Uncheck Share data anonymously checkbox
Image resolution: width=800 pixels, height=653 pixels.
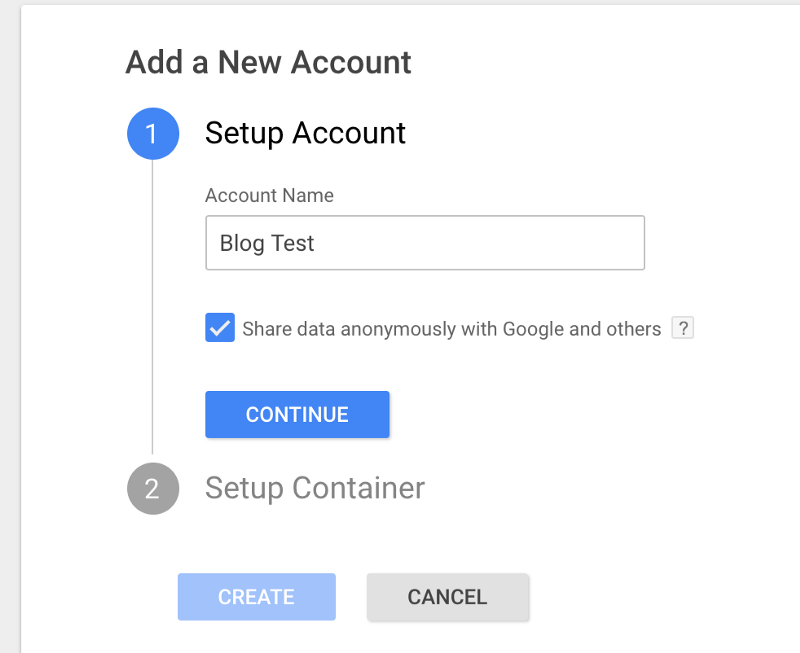coord(220,328)
